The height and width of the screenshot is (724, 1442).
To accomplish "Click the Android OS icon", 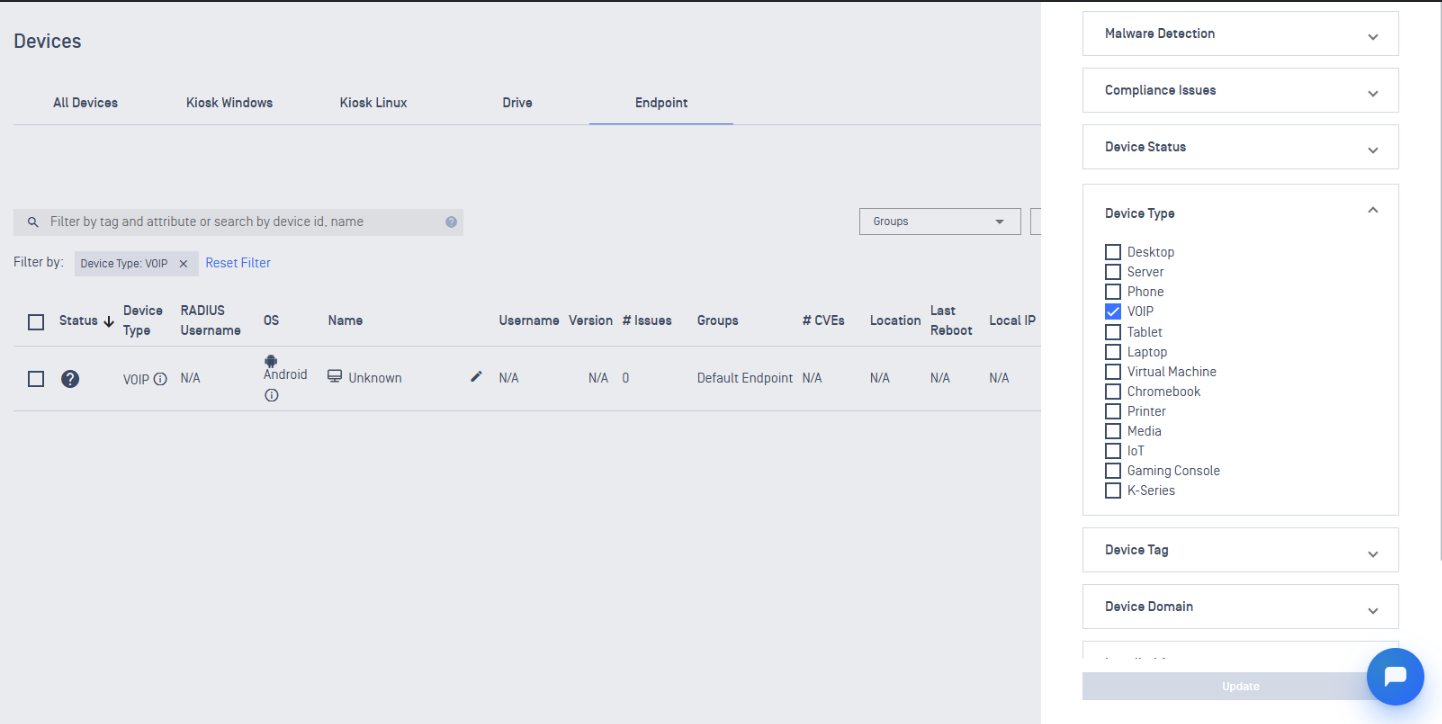I will [270, 361].
